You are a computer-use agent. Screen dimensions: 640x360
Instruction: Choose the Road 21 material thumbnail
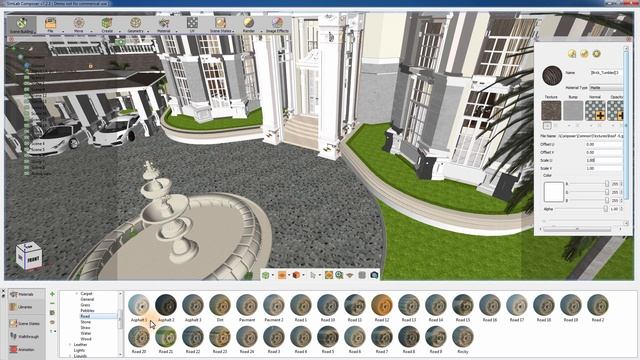click(x=166, y=336)
